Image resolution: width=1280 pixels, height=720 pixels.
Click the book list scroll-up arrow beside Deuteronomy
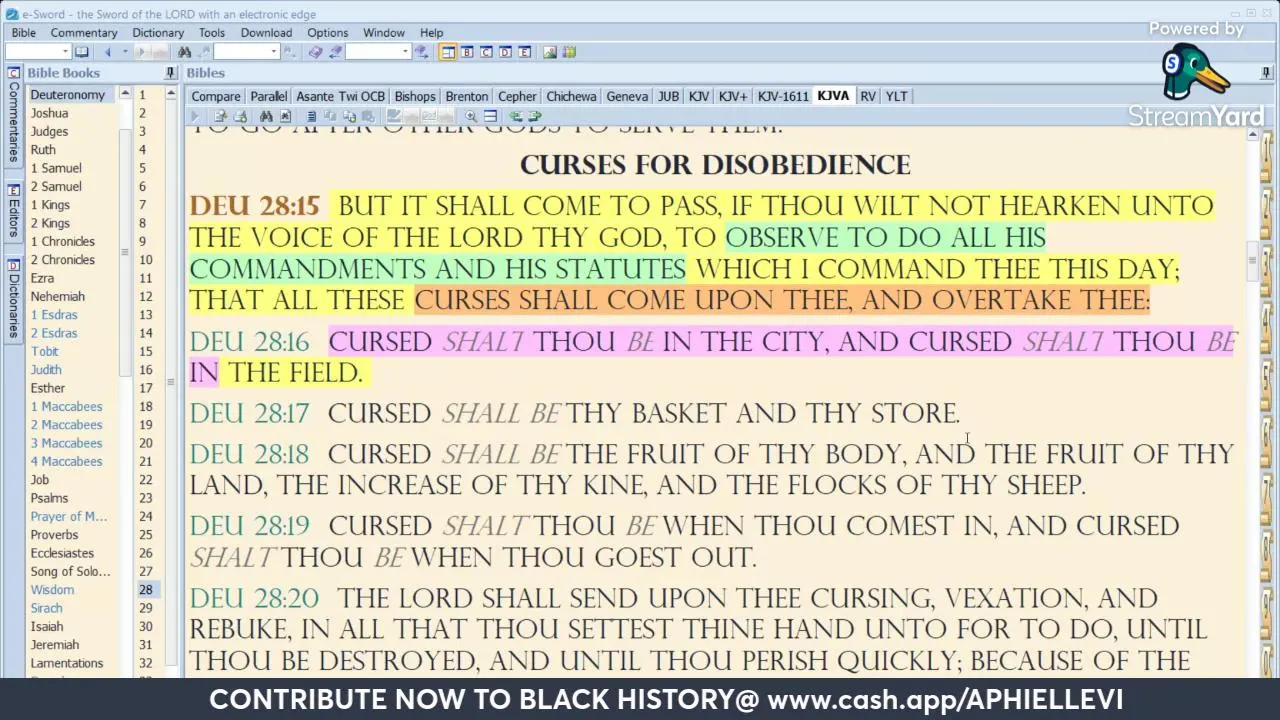125,94
